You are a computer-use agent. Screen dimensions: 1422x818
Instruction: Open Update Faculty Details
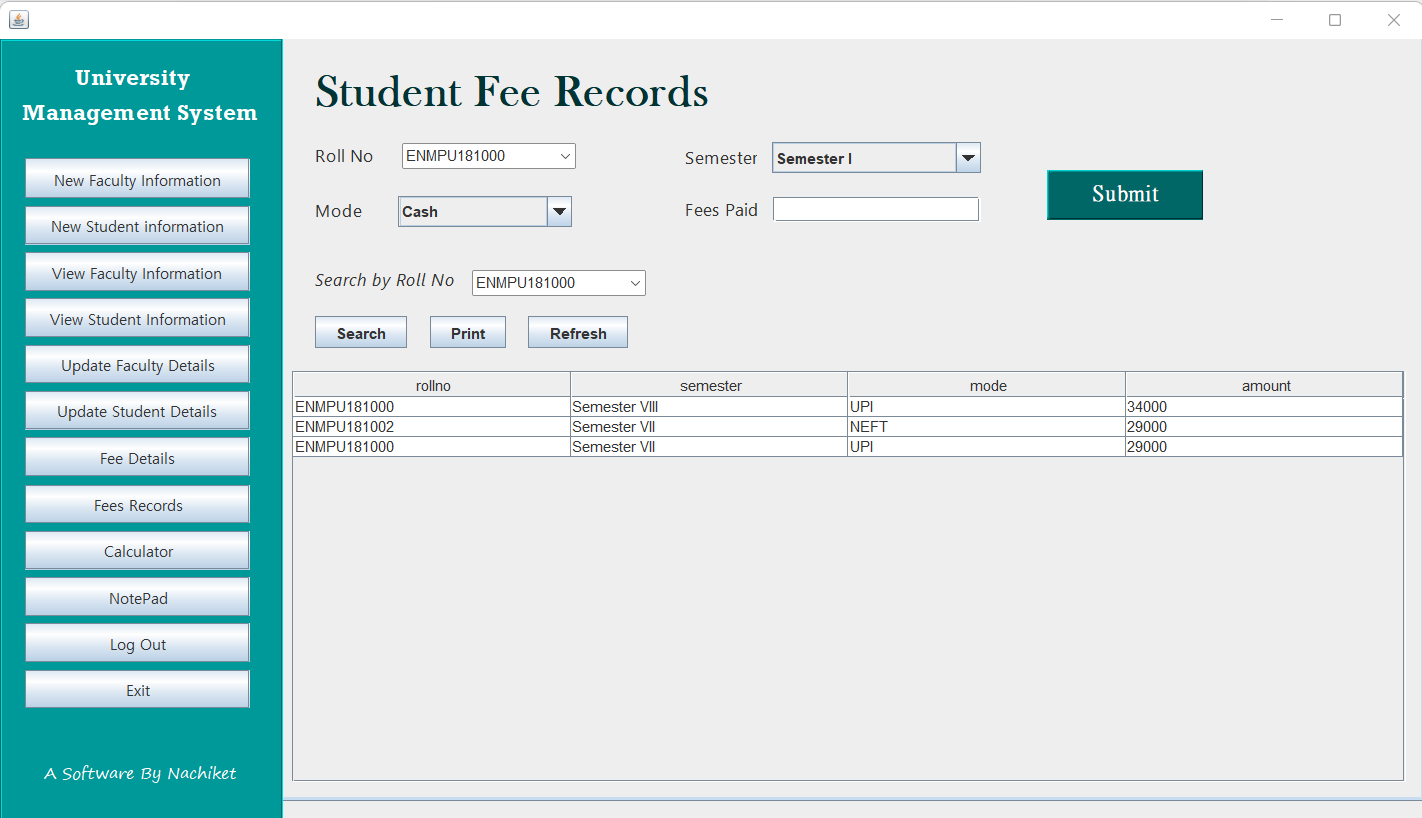pos(137,364)
